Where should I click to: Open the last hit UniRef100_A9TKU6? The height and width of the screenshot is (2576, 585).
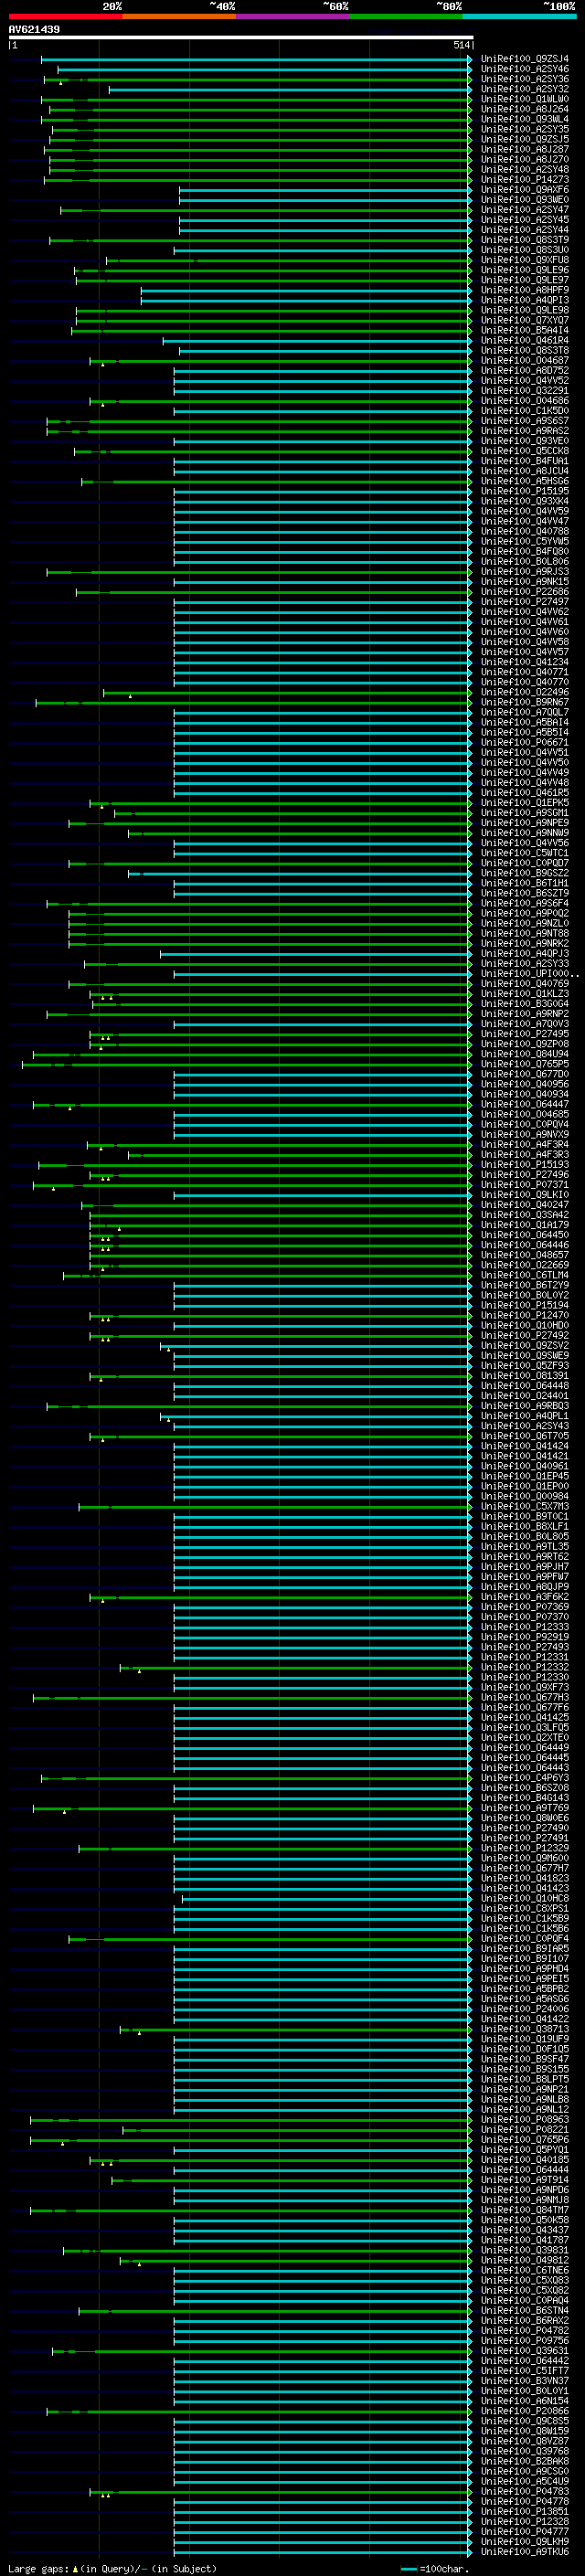(x=524, y=2552)
